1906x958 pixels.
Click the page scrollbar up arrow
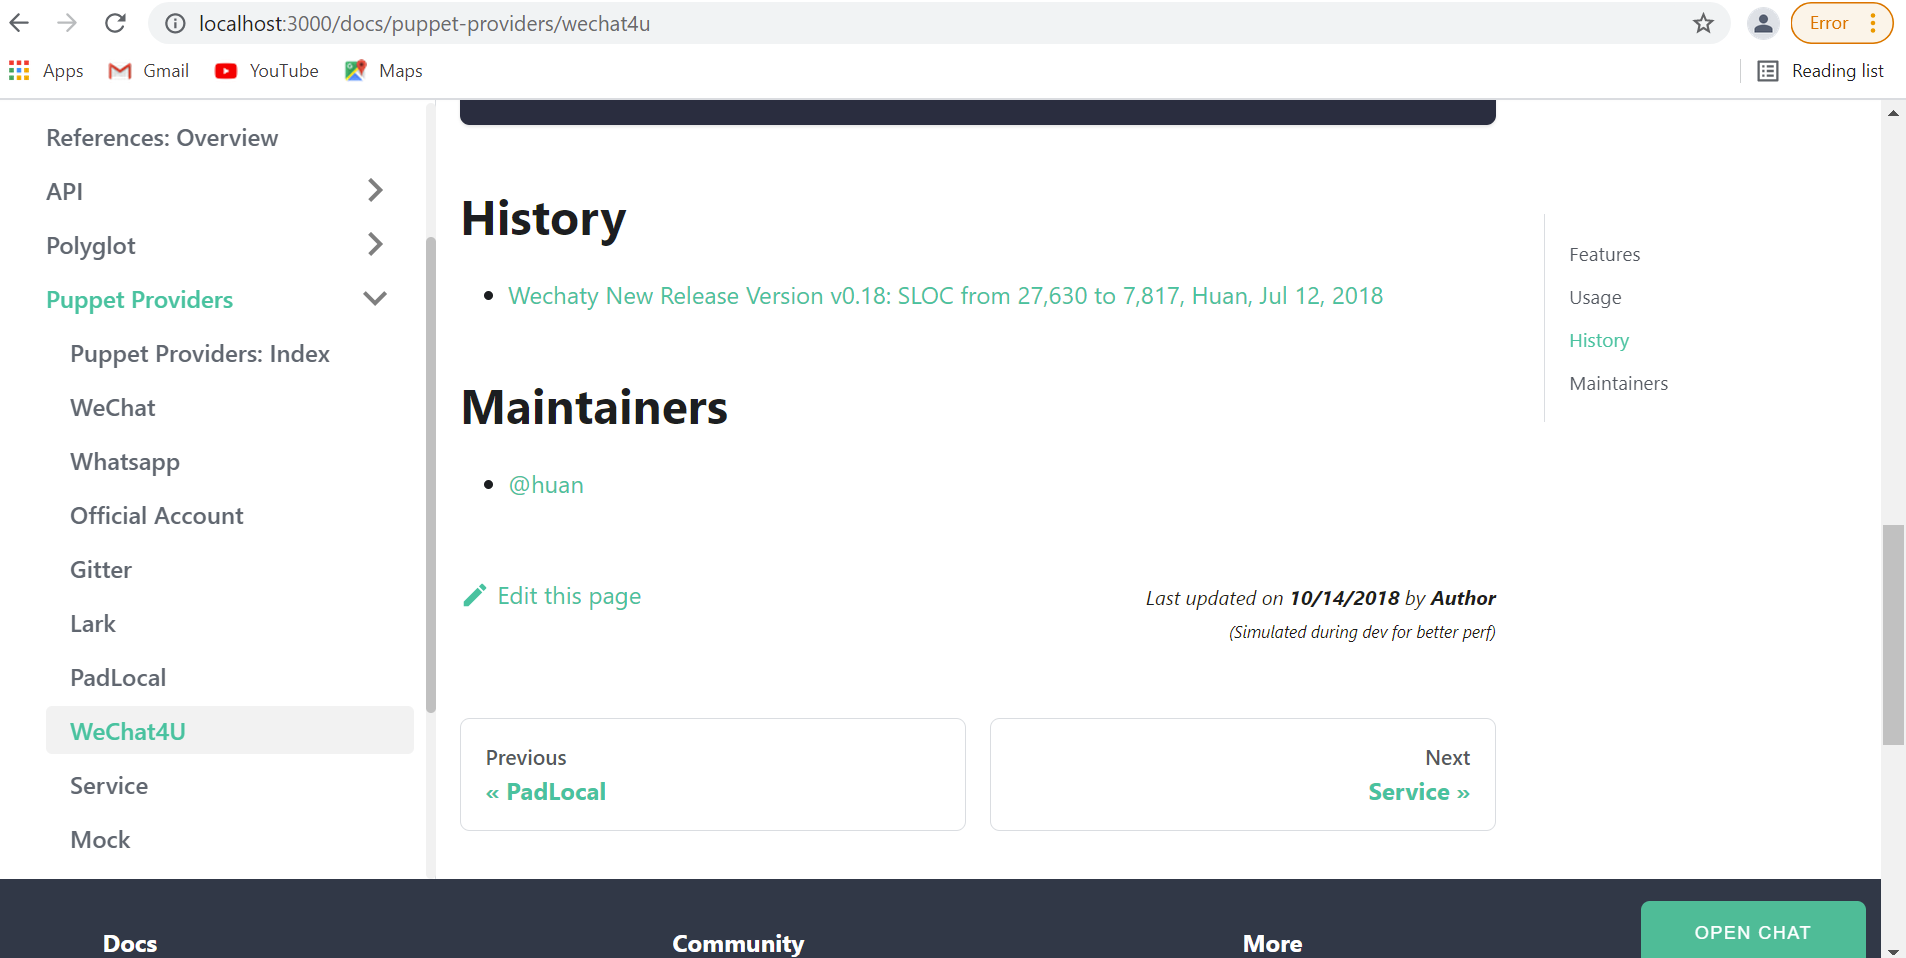(1893, 113)
